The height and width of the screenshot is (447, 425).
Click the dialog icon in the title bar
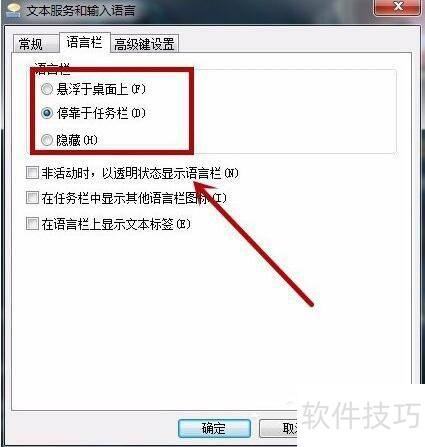14,9
